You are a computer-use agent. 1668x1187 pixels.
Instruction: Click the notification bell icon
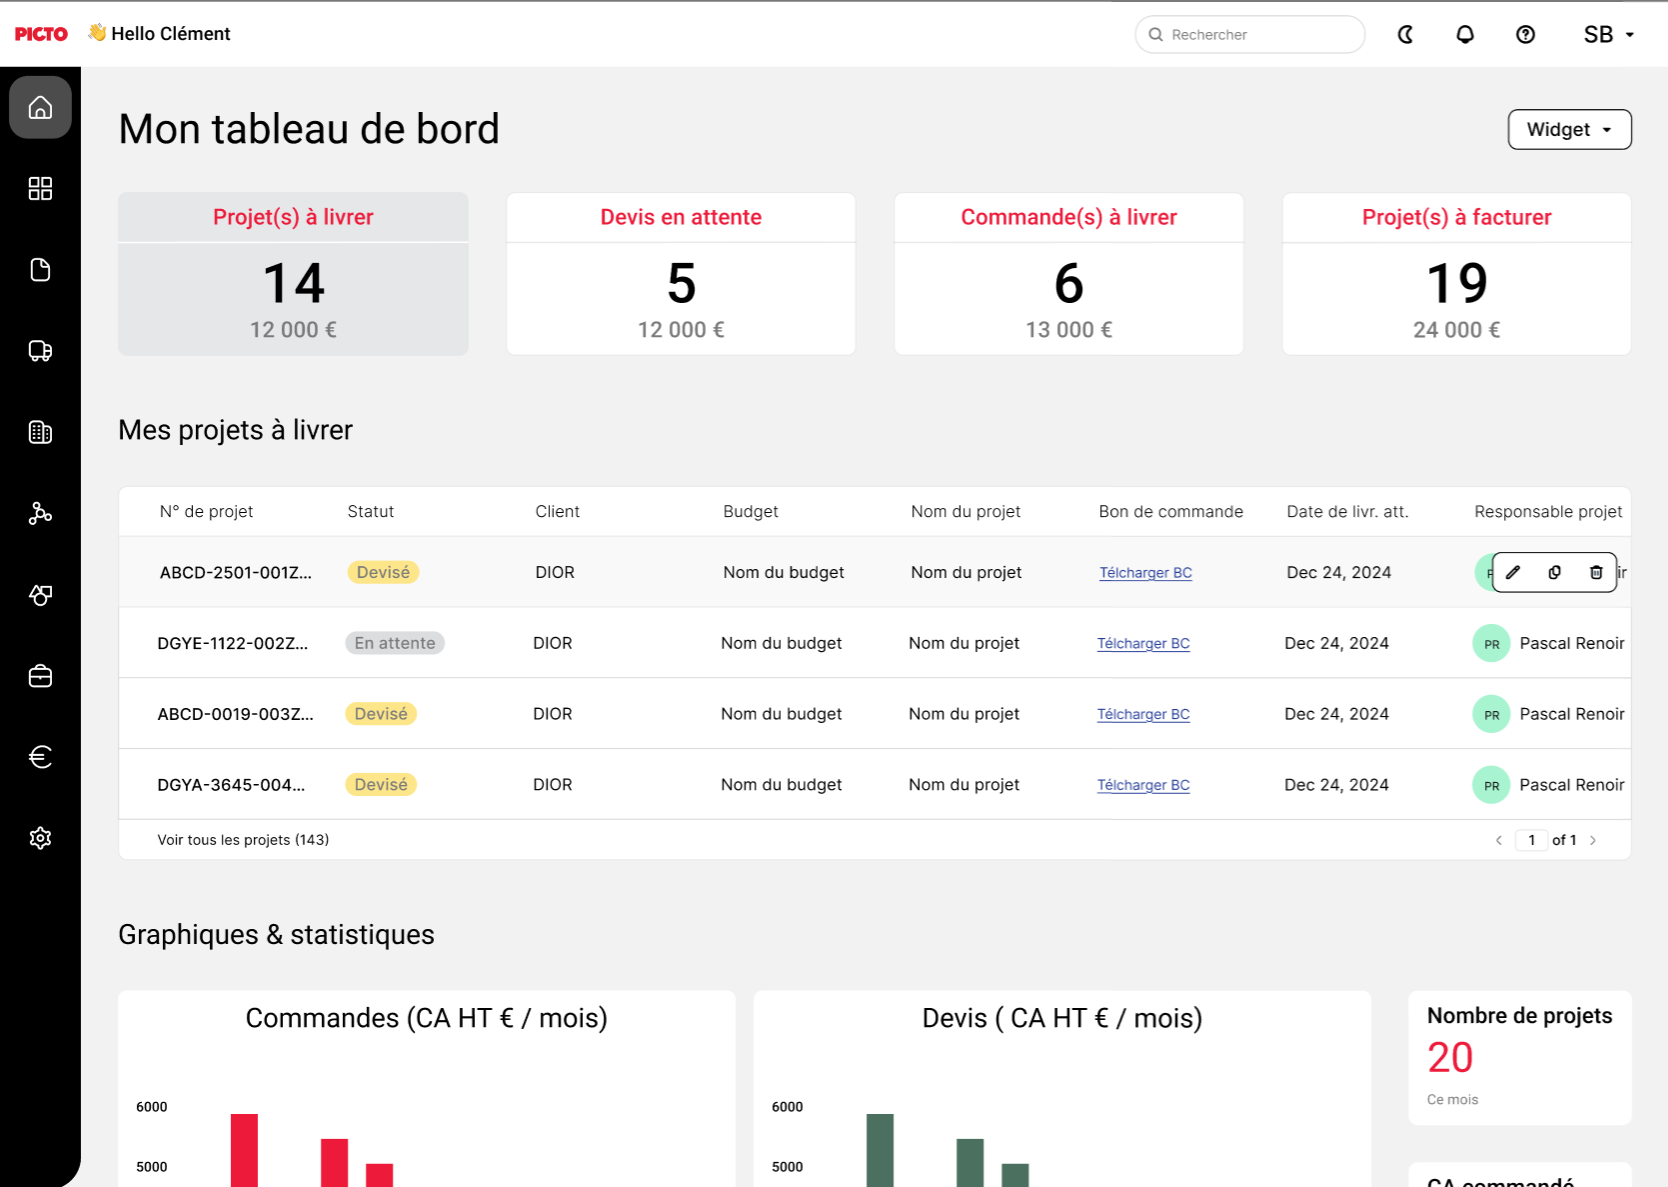[1465, 35]
